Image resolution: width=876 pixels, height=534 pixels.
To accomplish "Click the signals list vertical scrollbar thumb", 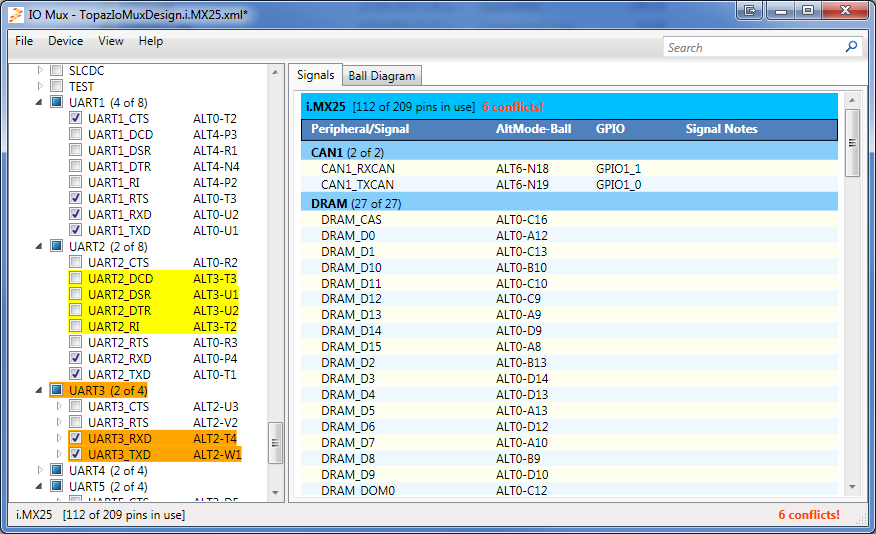I will (852, 143).
